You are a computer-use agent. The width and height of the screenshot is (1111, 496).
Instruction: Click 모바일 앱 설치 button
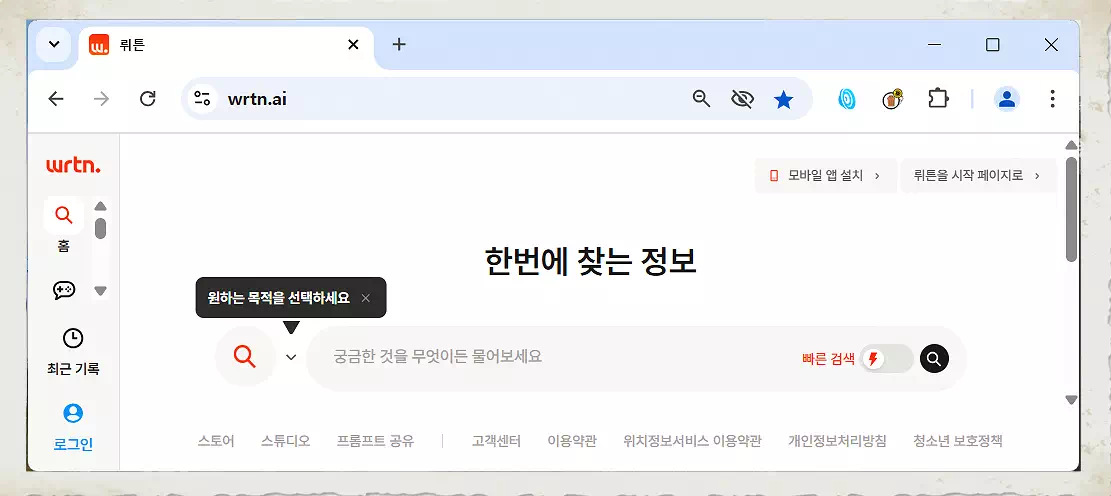tap(825, 176)
